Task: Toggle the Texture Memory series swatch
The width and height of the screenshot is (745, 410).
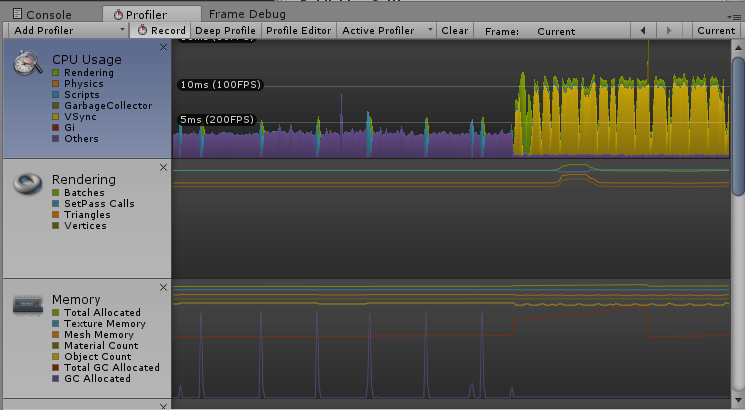Action: tap(56, 324)
